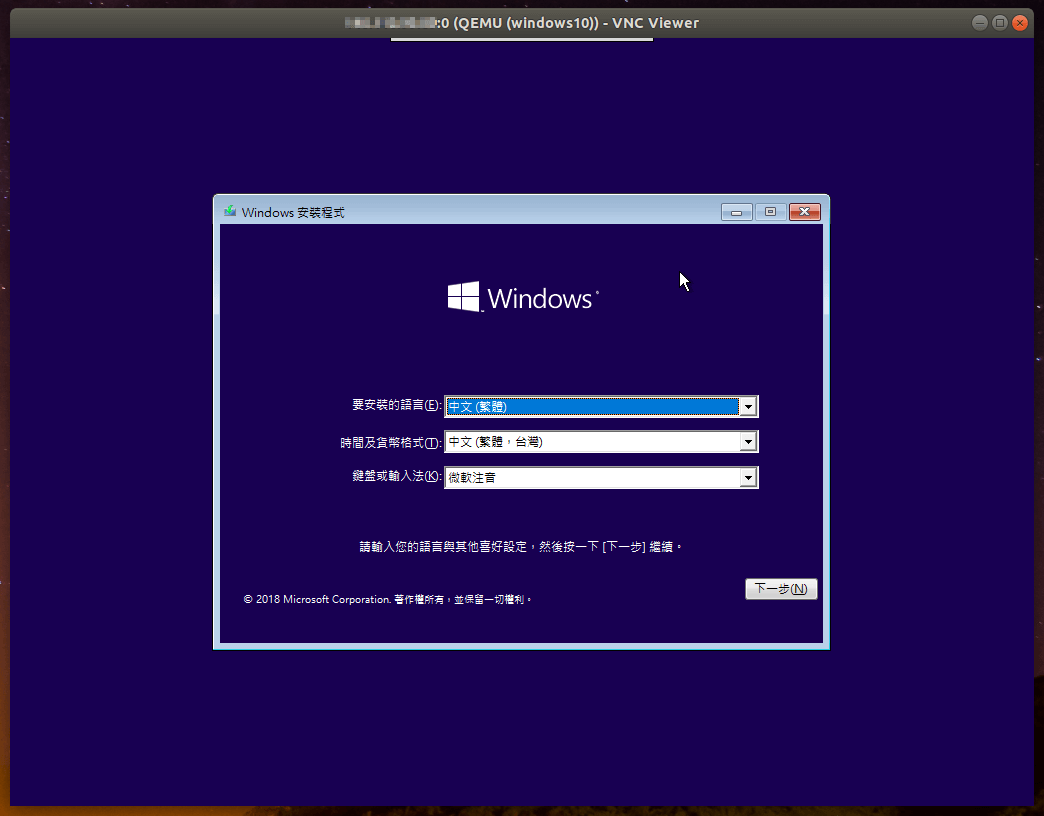Minimize the VNC Viewer window
The image size is (1044, 816).
coord(979,22)
